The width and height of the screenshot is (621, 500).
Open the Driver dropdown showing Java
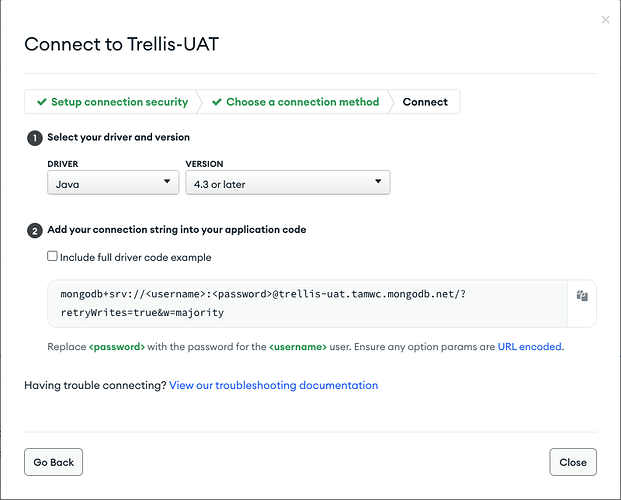pos(112,183)
